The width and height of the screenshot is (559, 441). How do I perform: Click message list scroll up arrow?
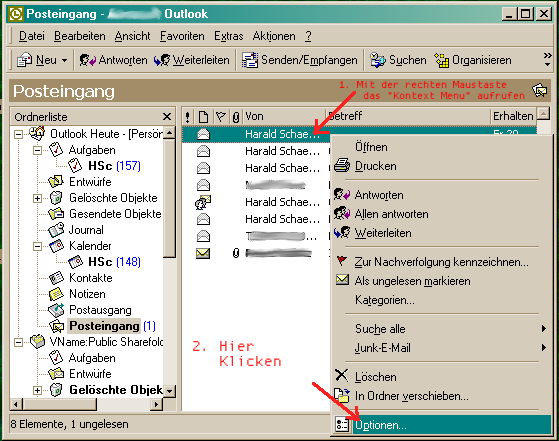pyautogui.click(x=543, y=114)
